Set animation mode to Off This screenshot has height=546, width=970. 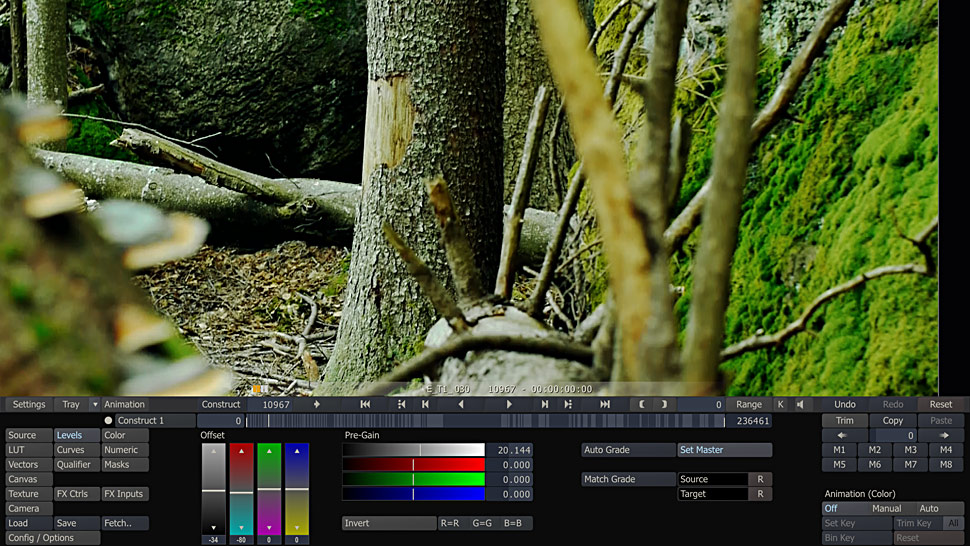point(831,509)
